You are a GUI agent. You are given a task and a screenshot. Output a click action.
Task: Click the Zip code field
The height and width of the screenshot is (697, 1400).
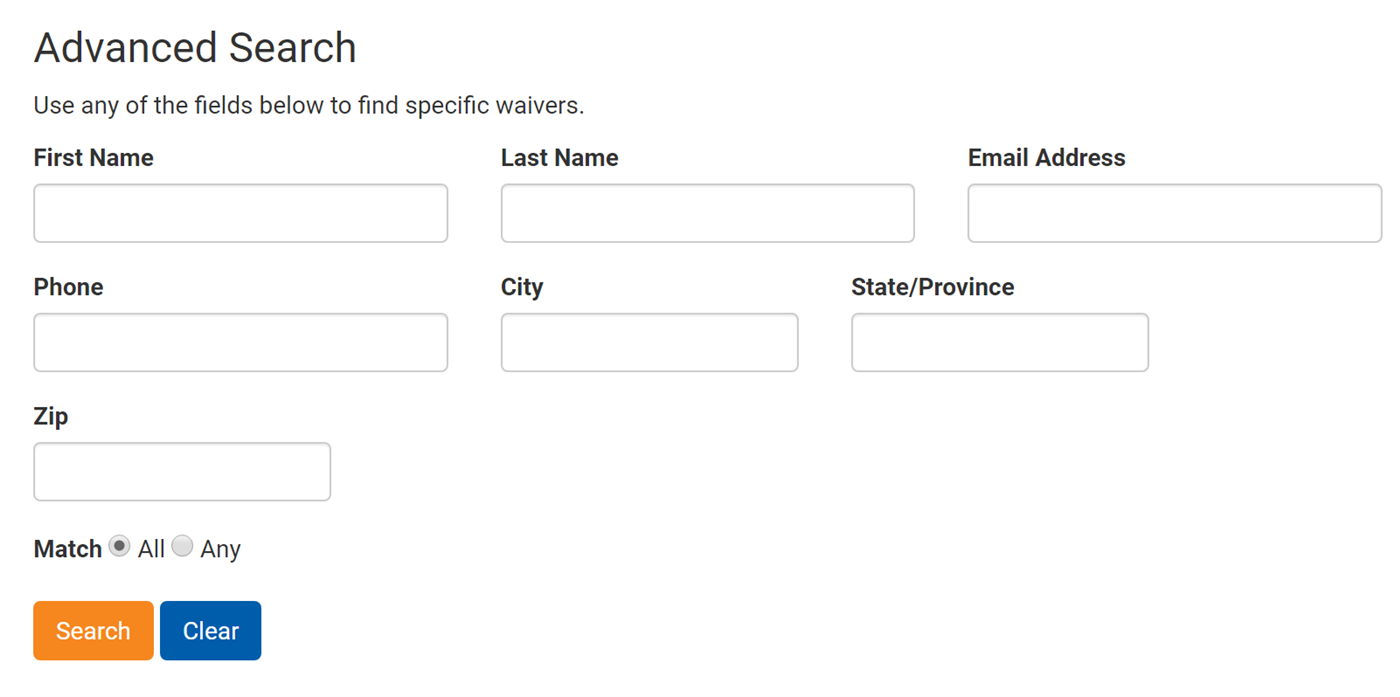click(182, 471)
